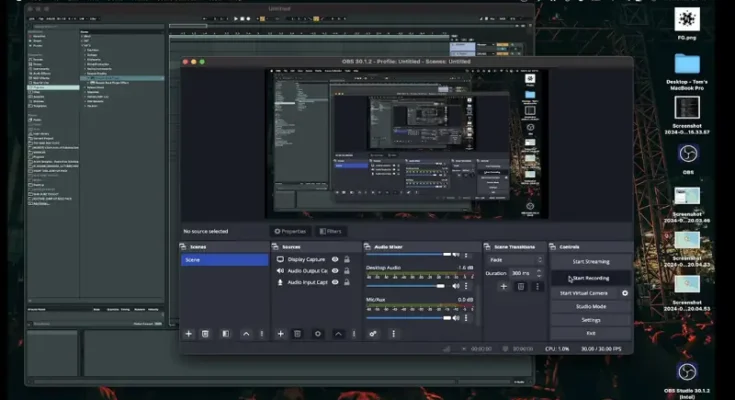The width and height of the screenshot is (735, 400).
Task: Open scene filters icon in Scenes panel
Action: 226,333
